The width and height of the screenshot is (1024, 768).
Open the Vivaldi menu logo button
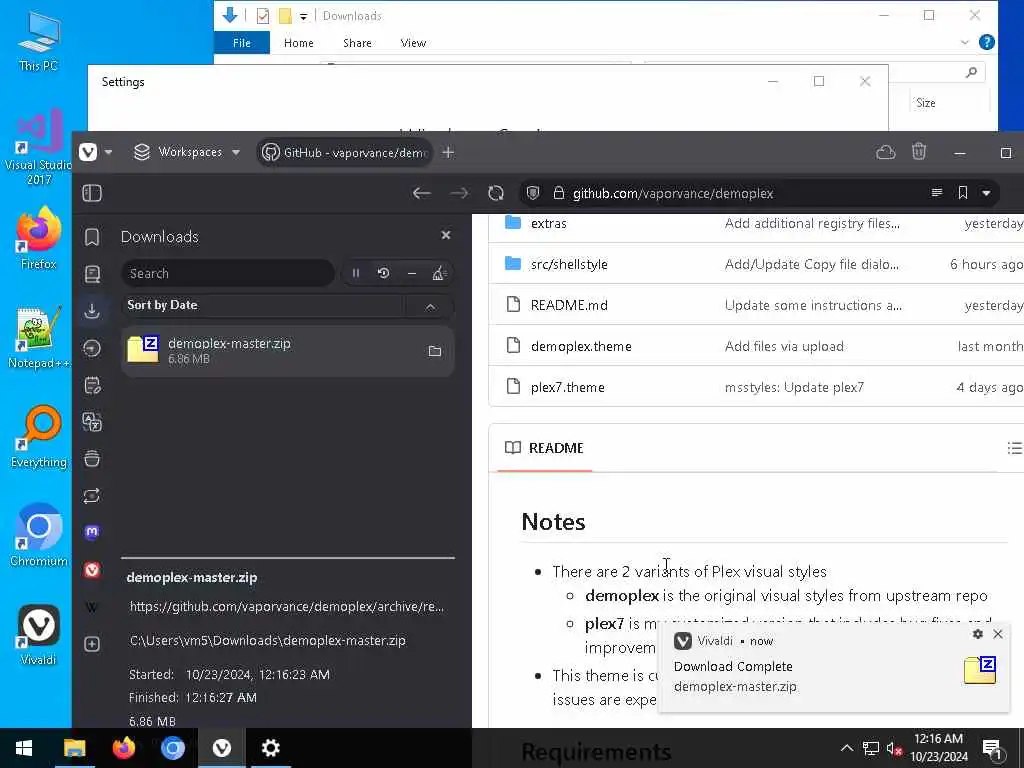pyautogui.click(x=88, y=152)
